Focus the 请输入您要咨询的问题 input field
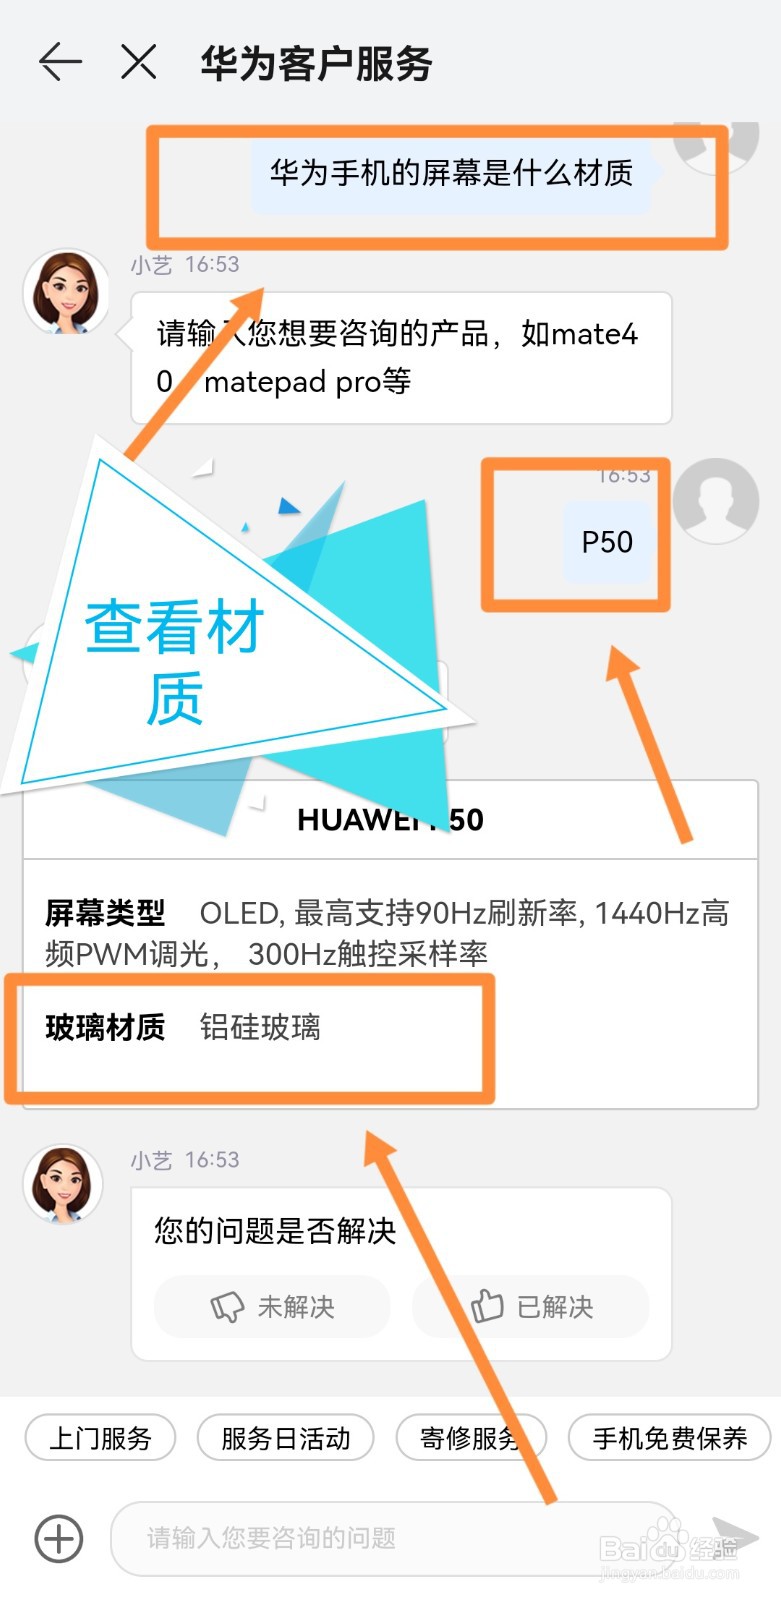Image resolution: width=781 pixels, height=1600 pixels. (397, 1538)
